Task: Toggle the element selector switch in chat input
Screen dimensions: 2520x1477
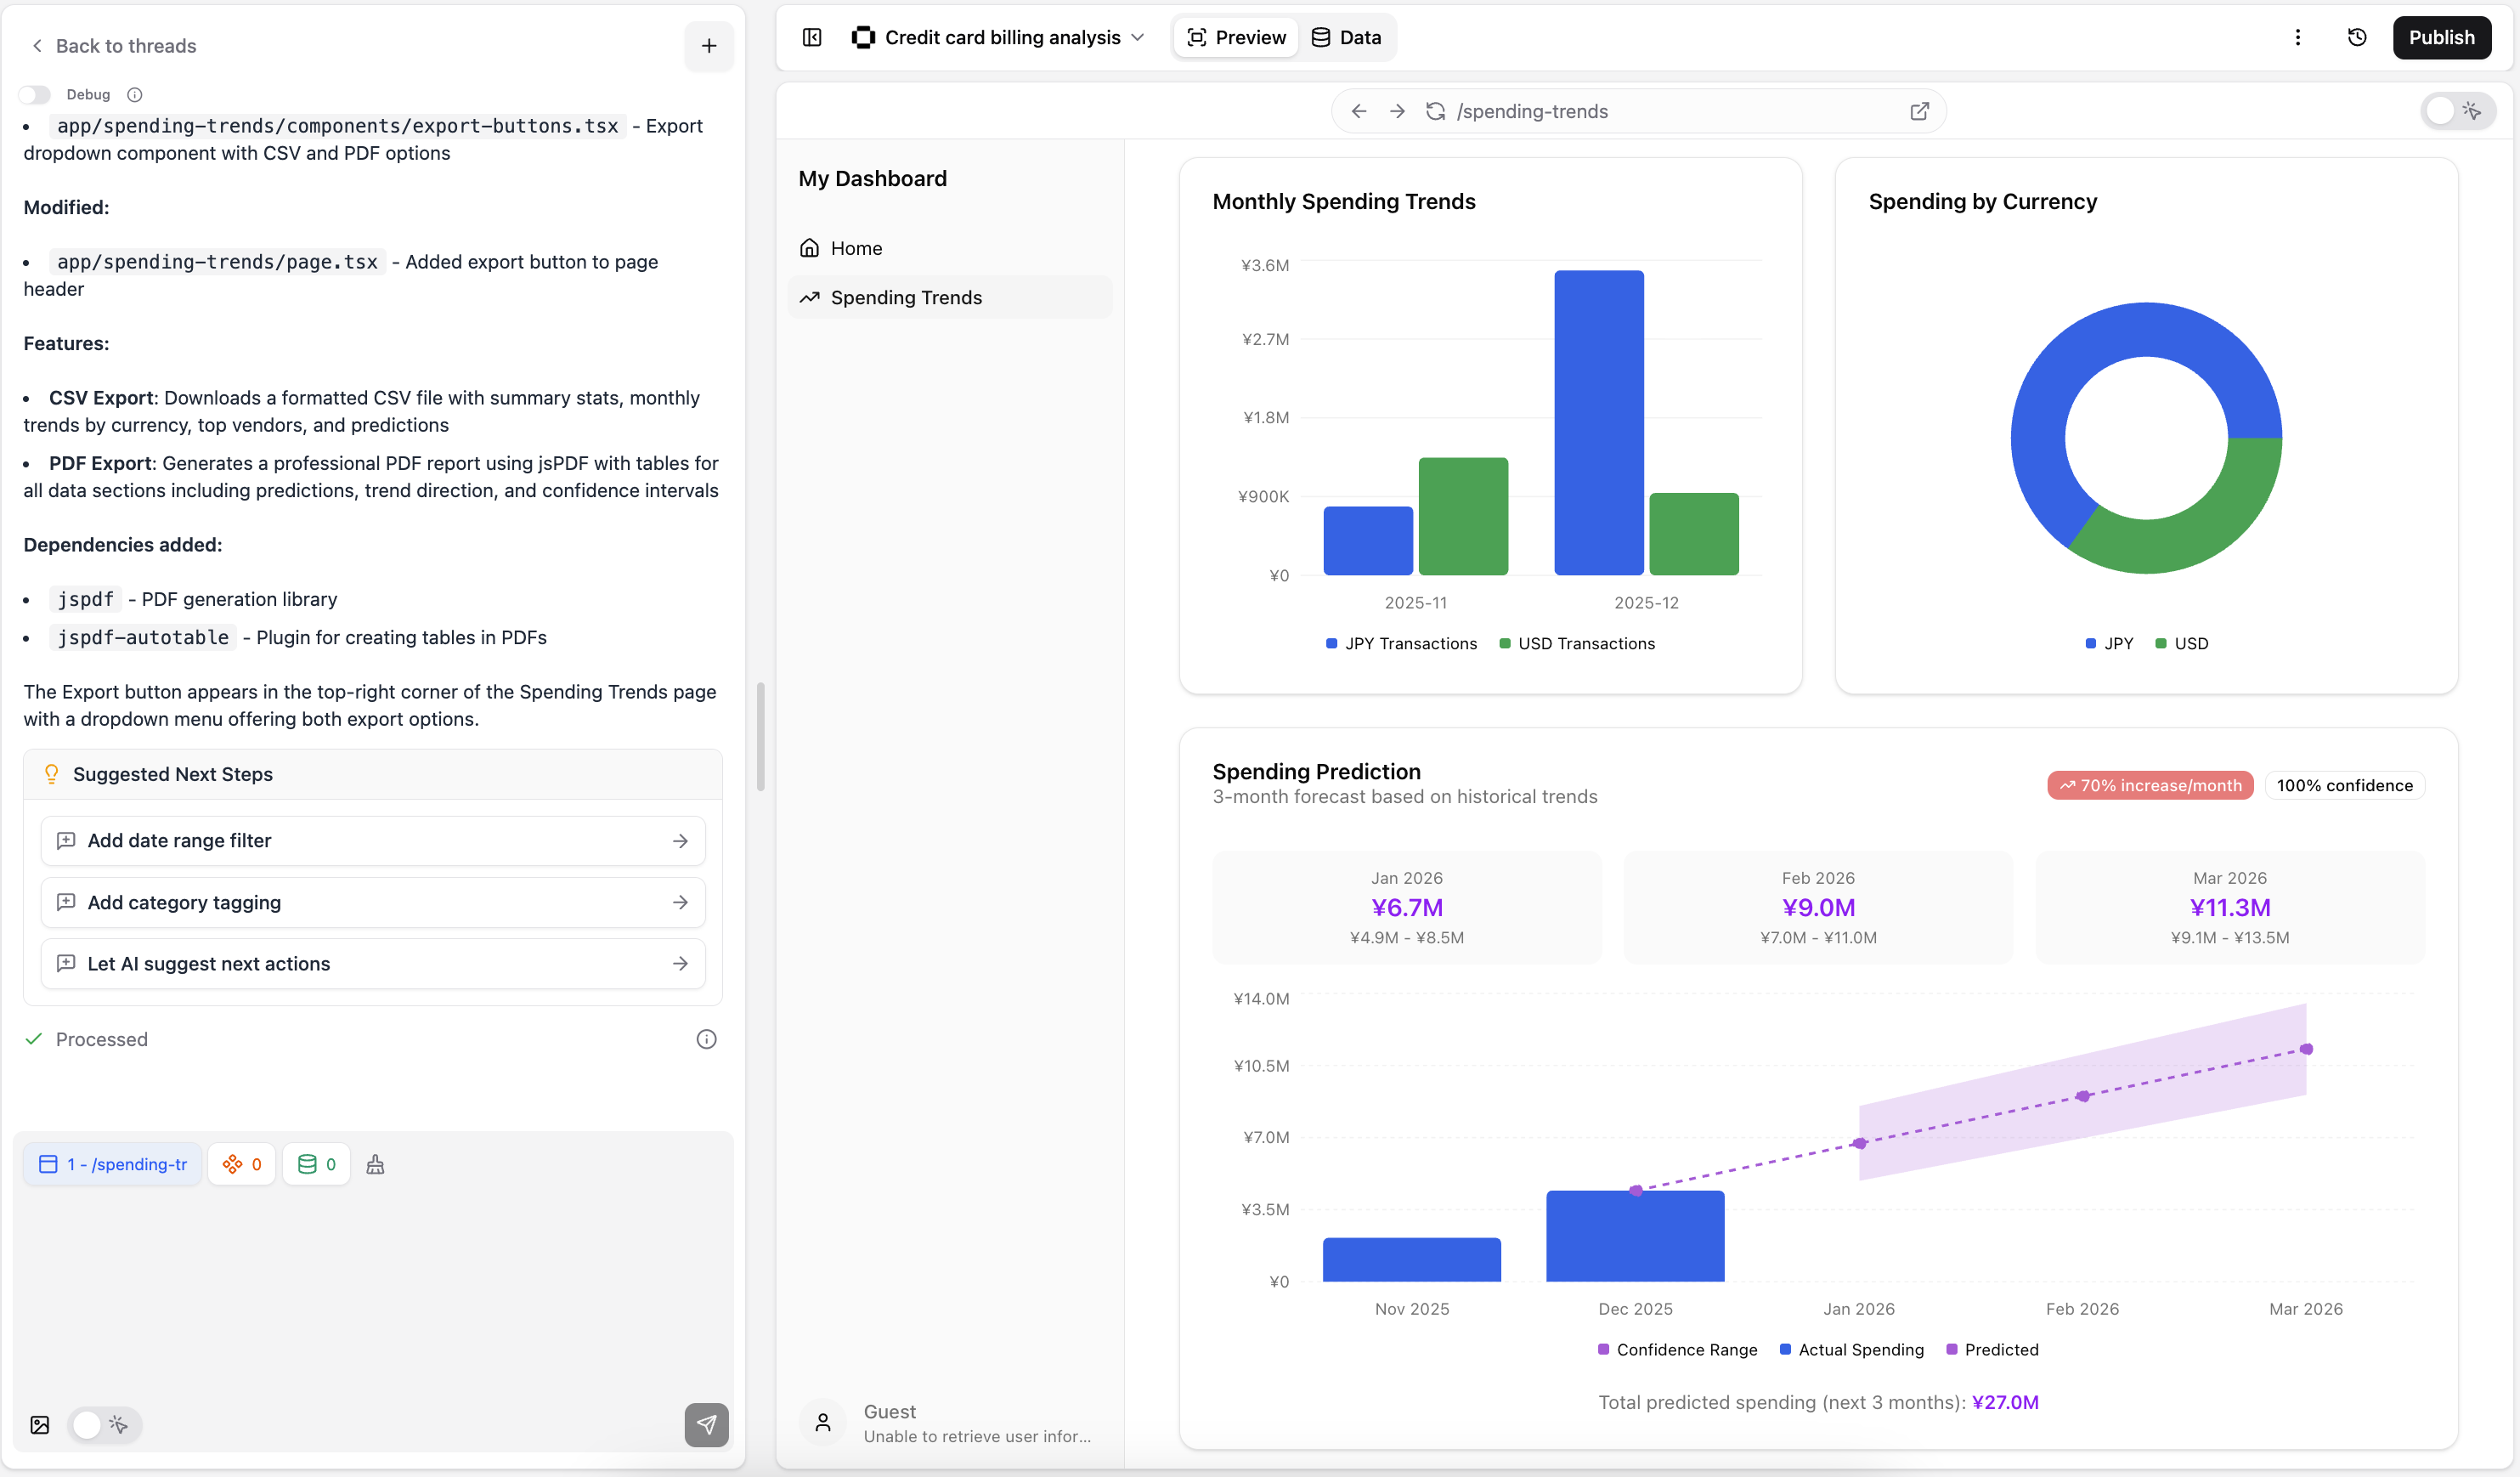Action: pos(103,1425)
